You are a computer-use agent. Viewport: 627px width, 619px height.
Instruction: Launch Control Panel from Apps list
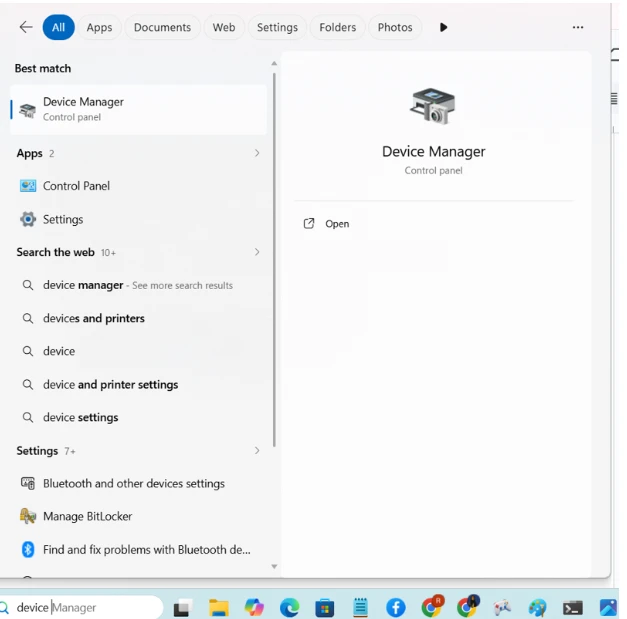[x=138, y=186]
